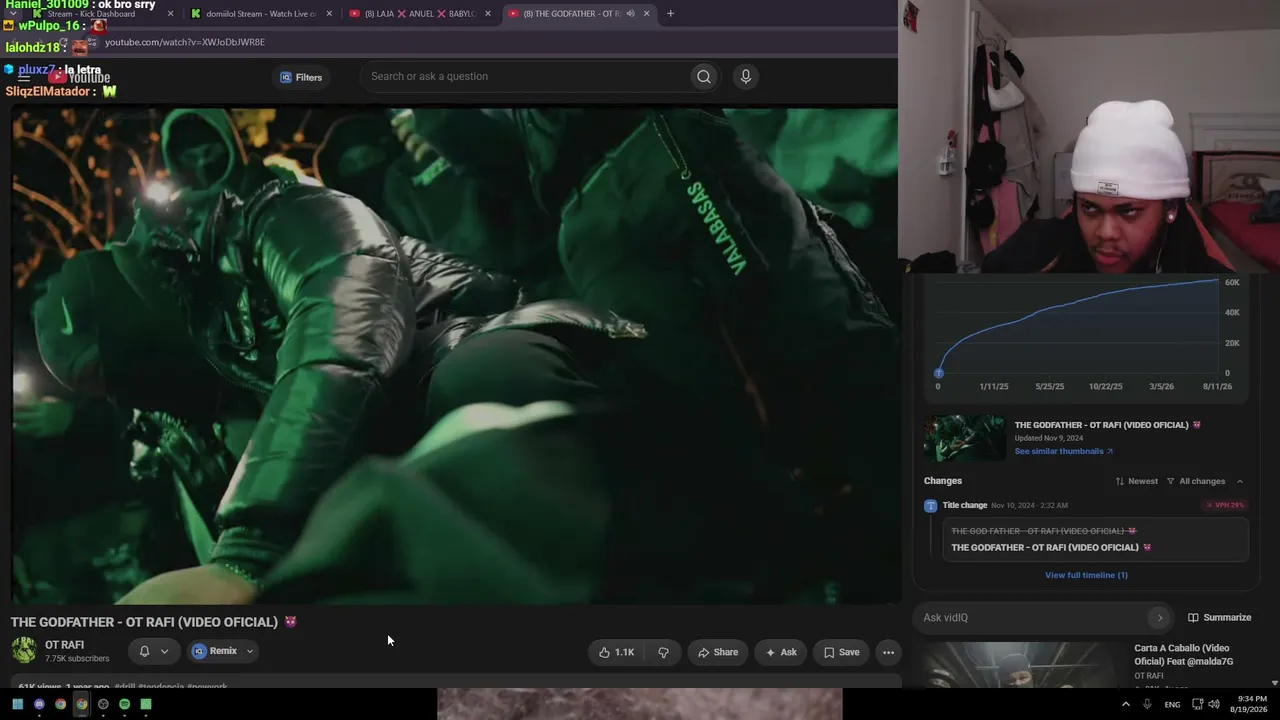Click the Summarize button
This screenshot has height=720, width=1280.
[1219, 618]
